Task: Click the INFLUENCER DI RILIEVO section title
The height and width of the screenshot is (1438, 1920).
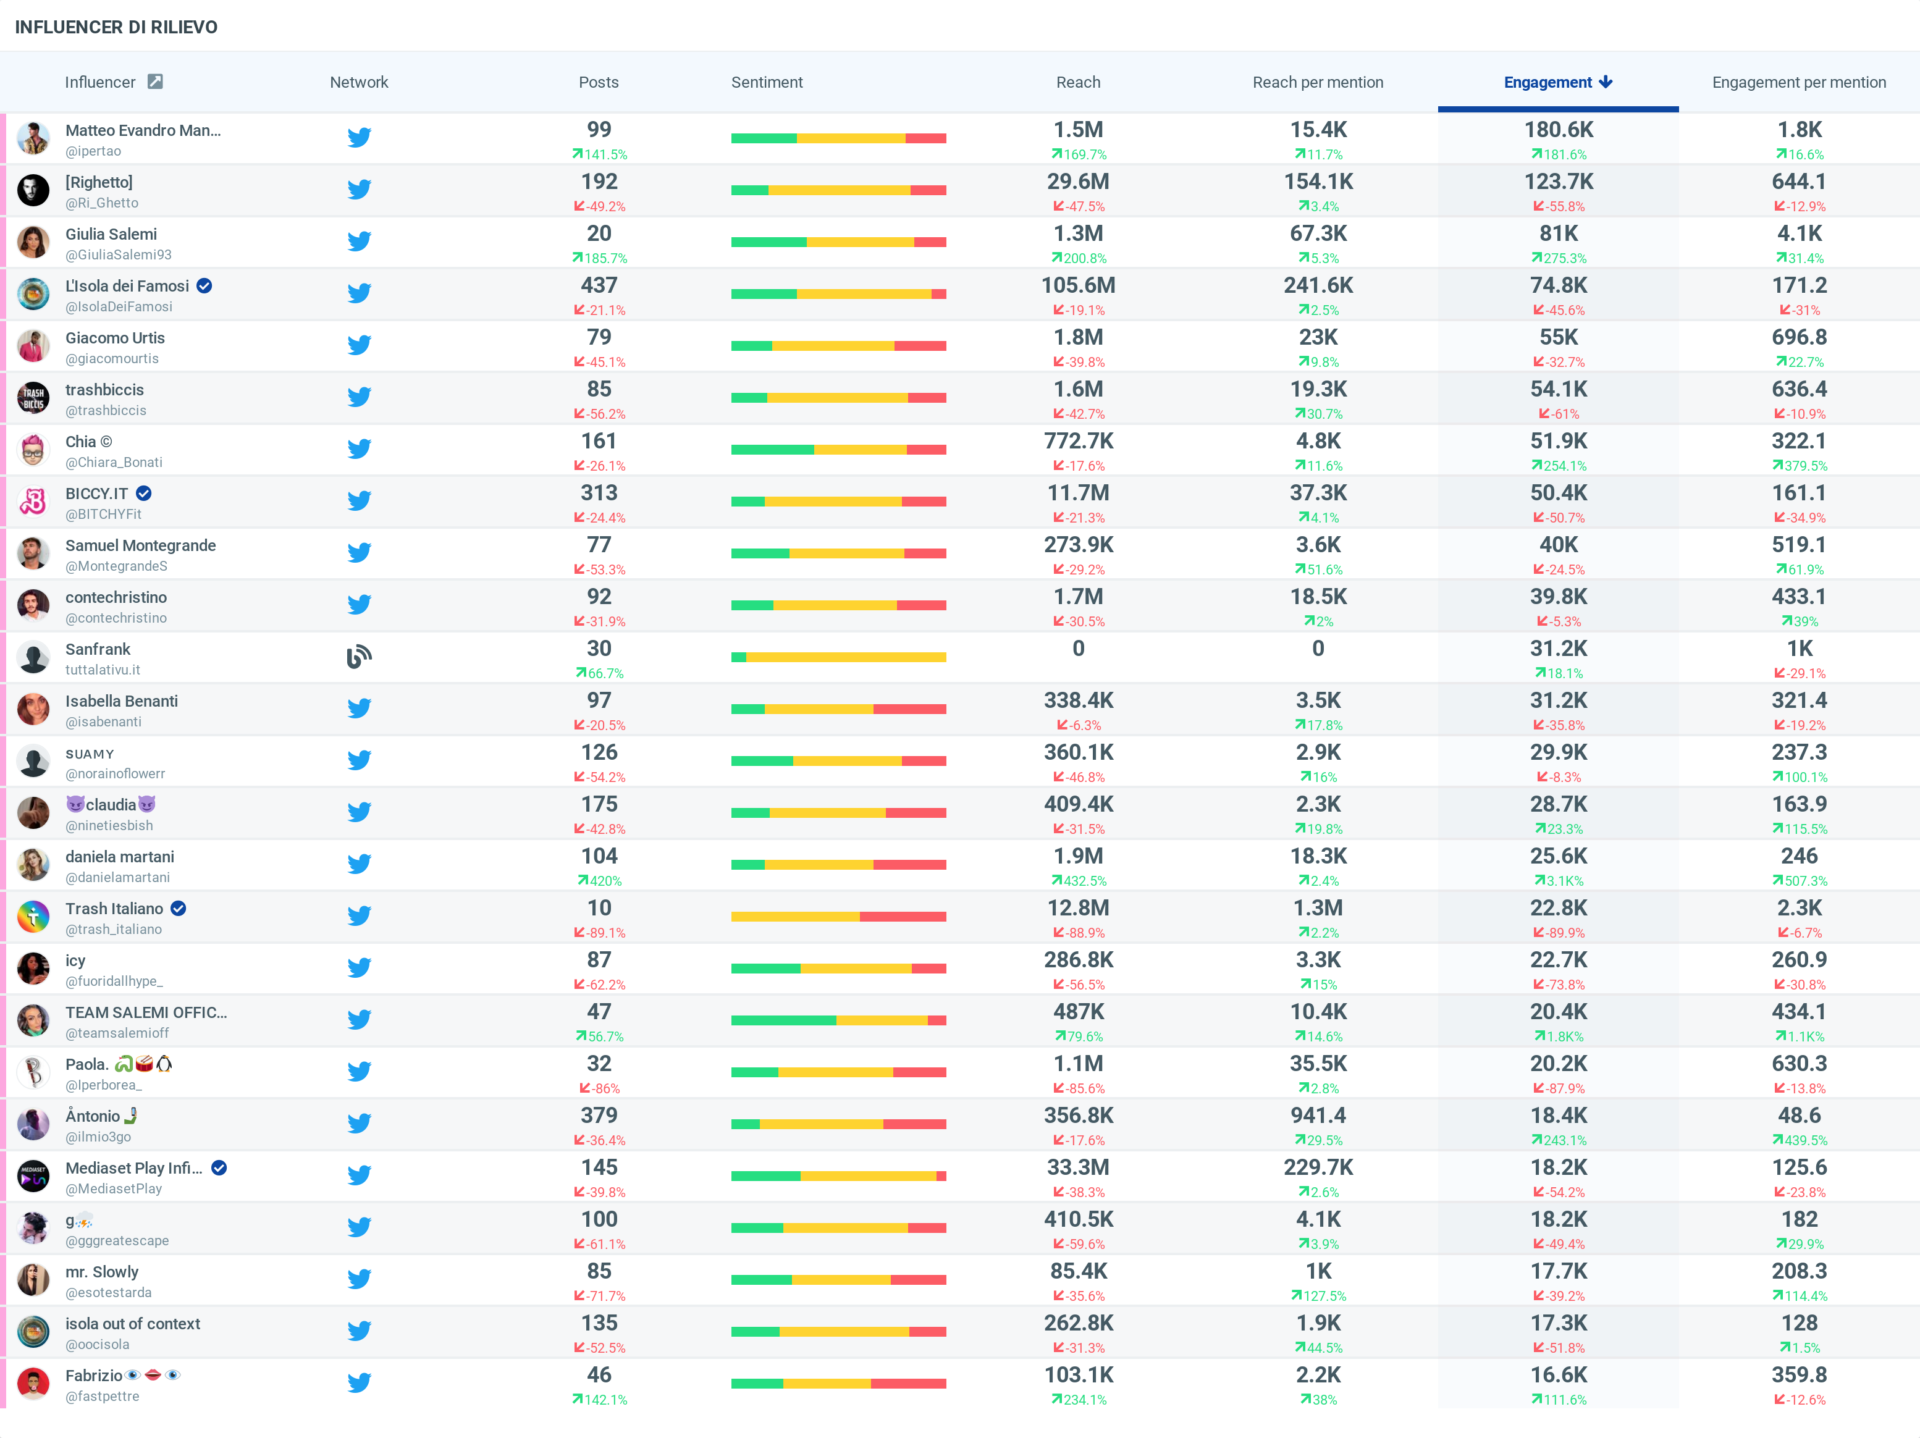Action: pos(116,27)
